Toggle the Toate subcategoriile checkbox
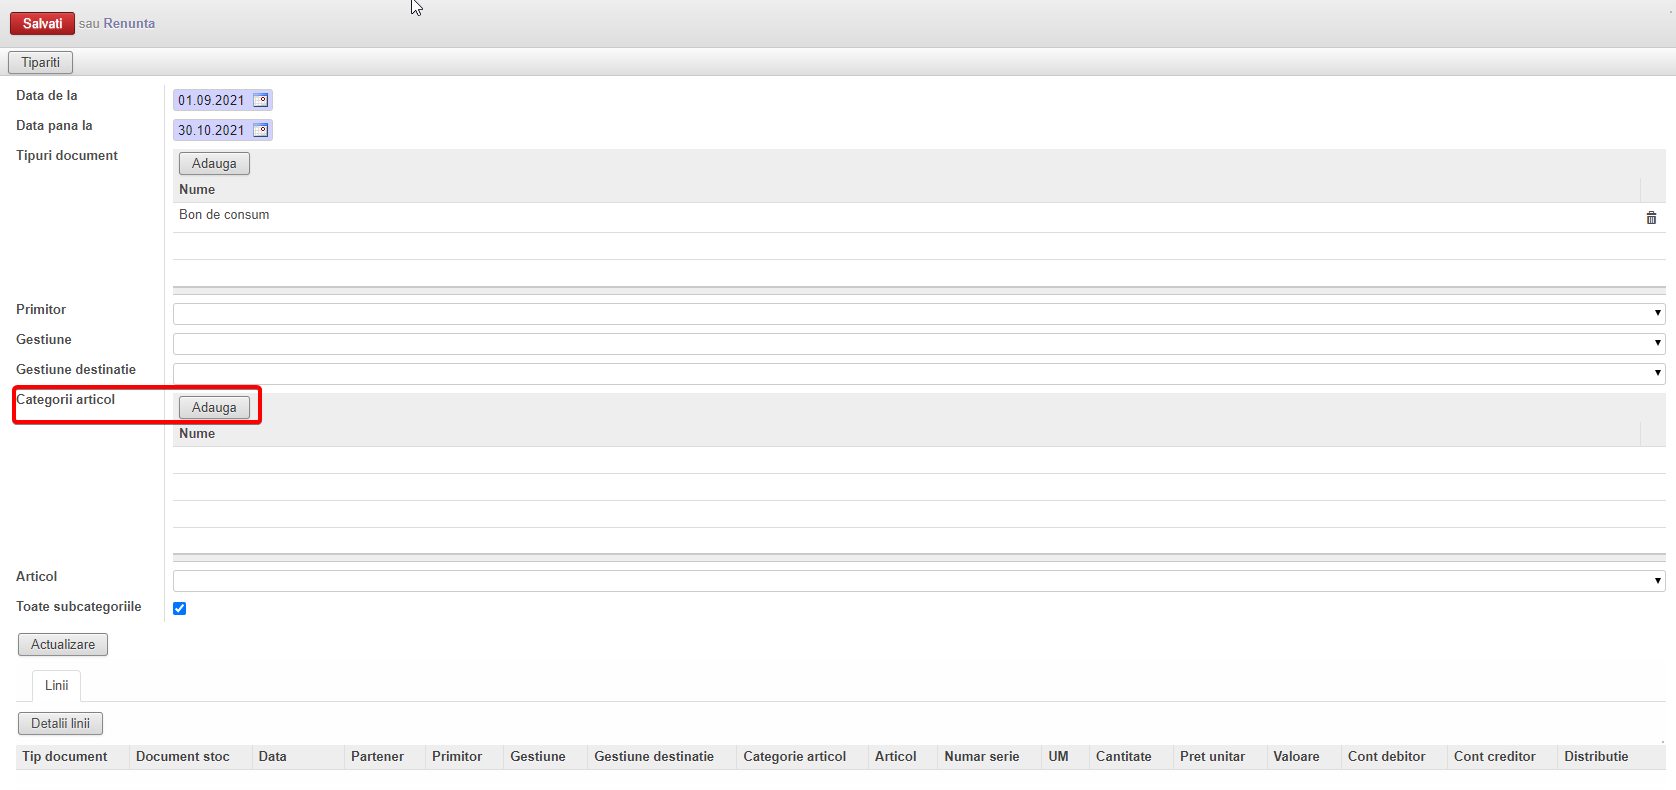Viewport: 1676px width, 790px height. point(180,608)
